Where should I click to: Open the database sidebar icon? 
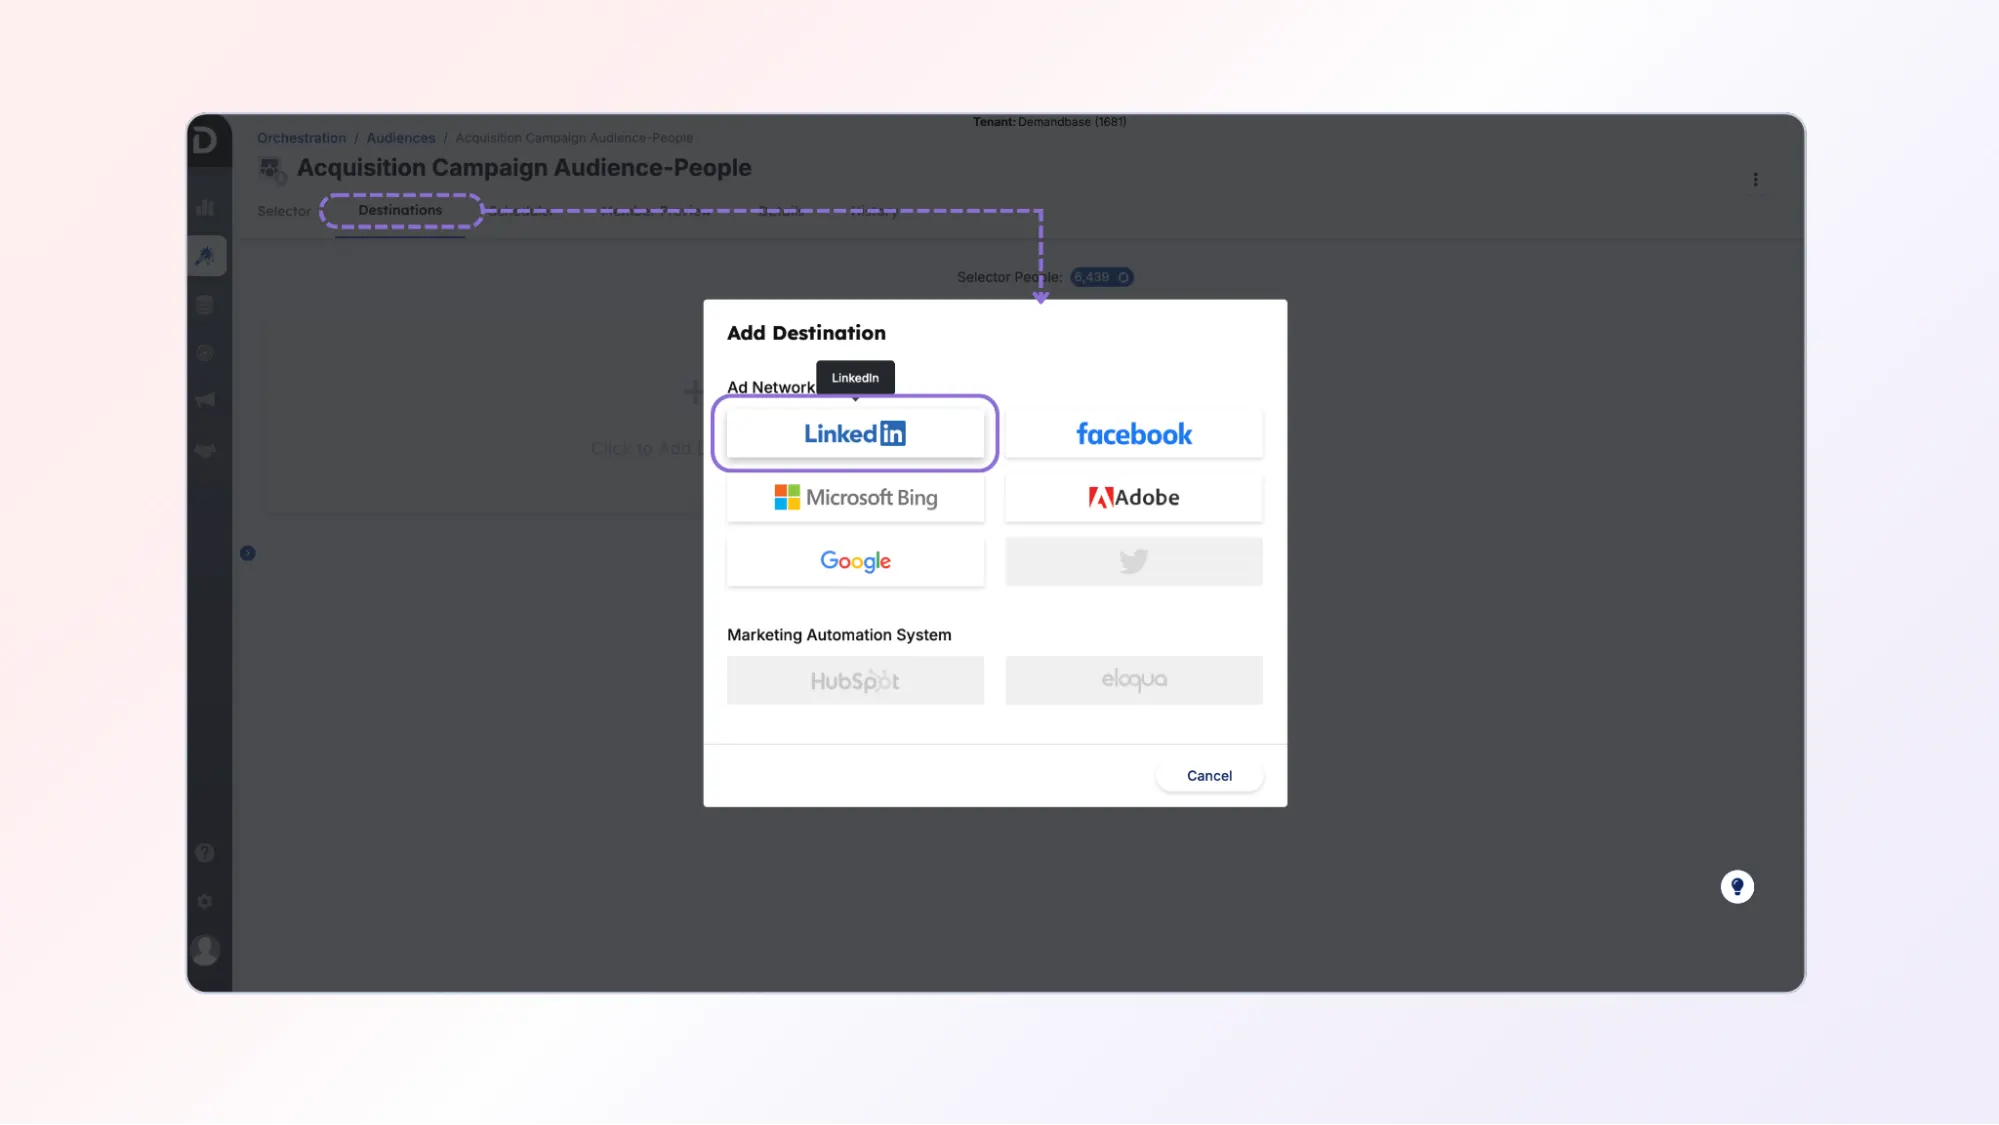pos(206,305)
